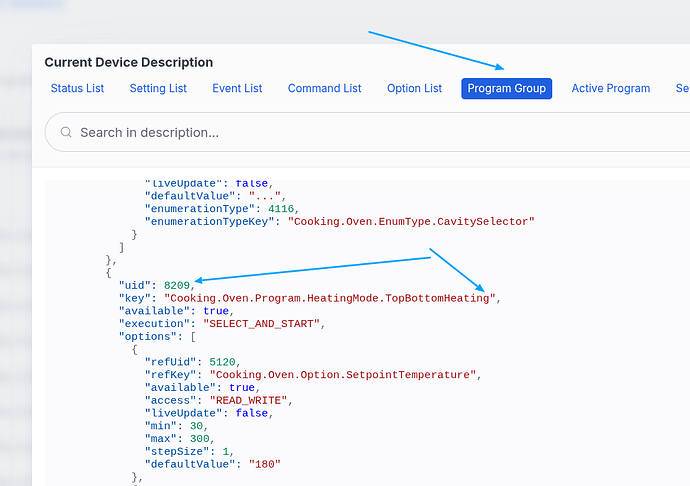This screenshot has height=486, width=690.
Task: Open the Event List tab
Action: 237,88
